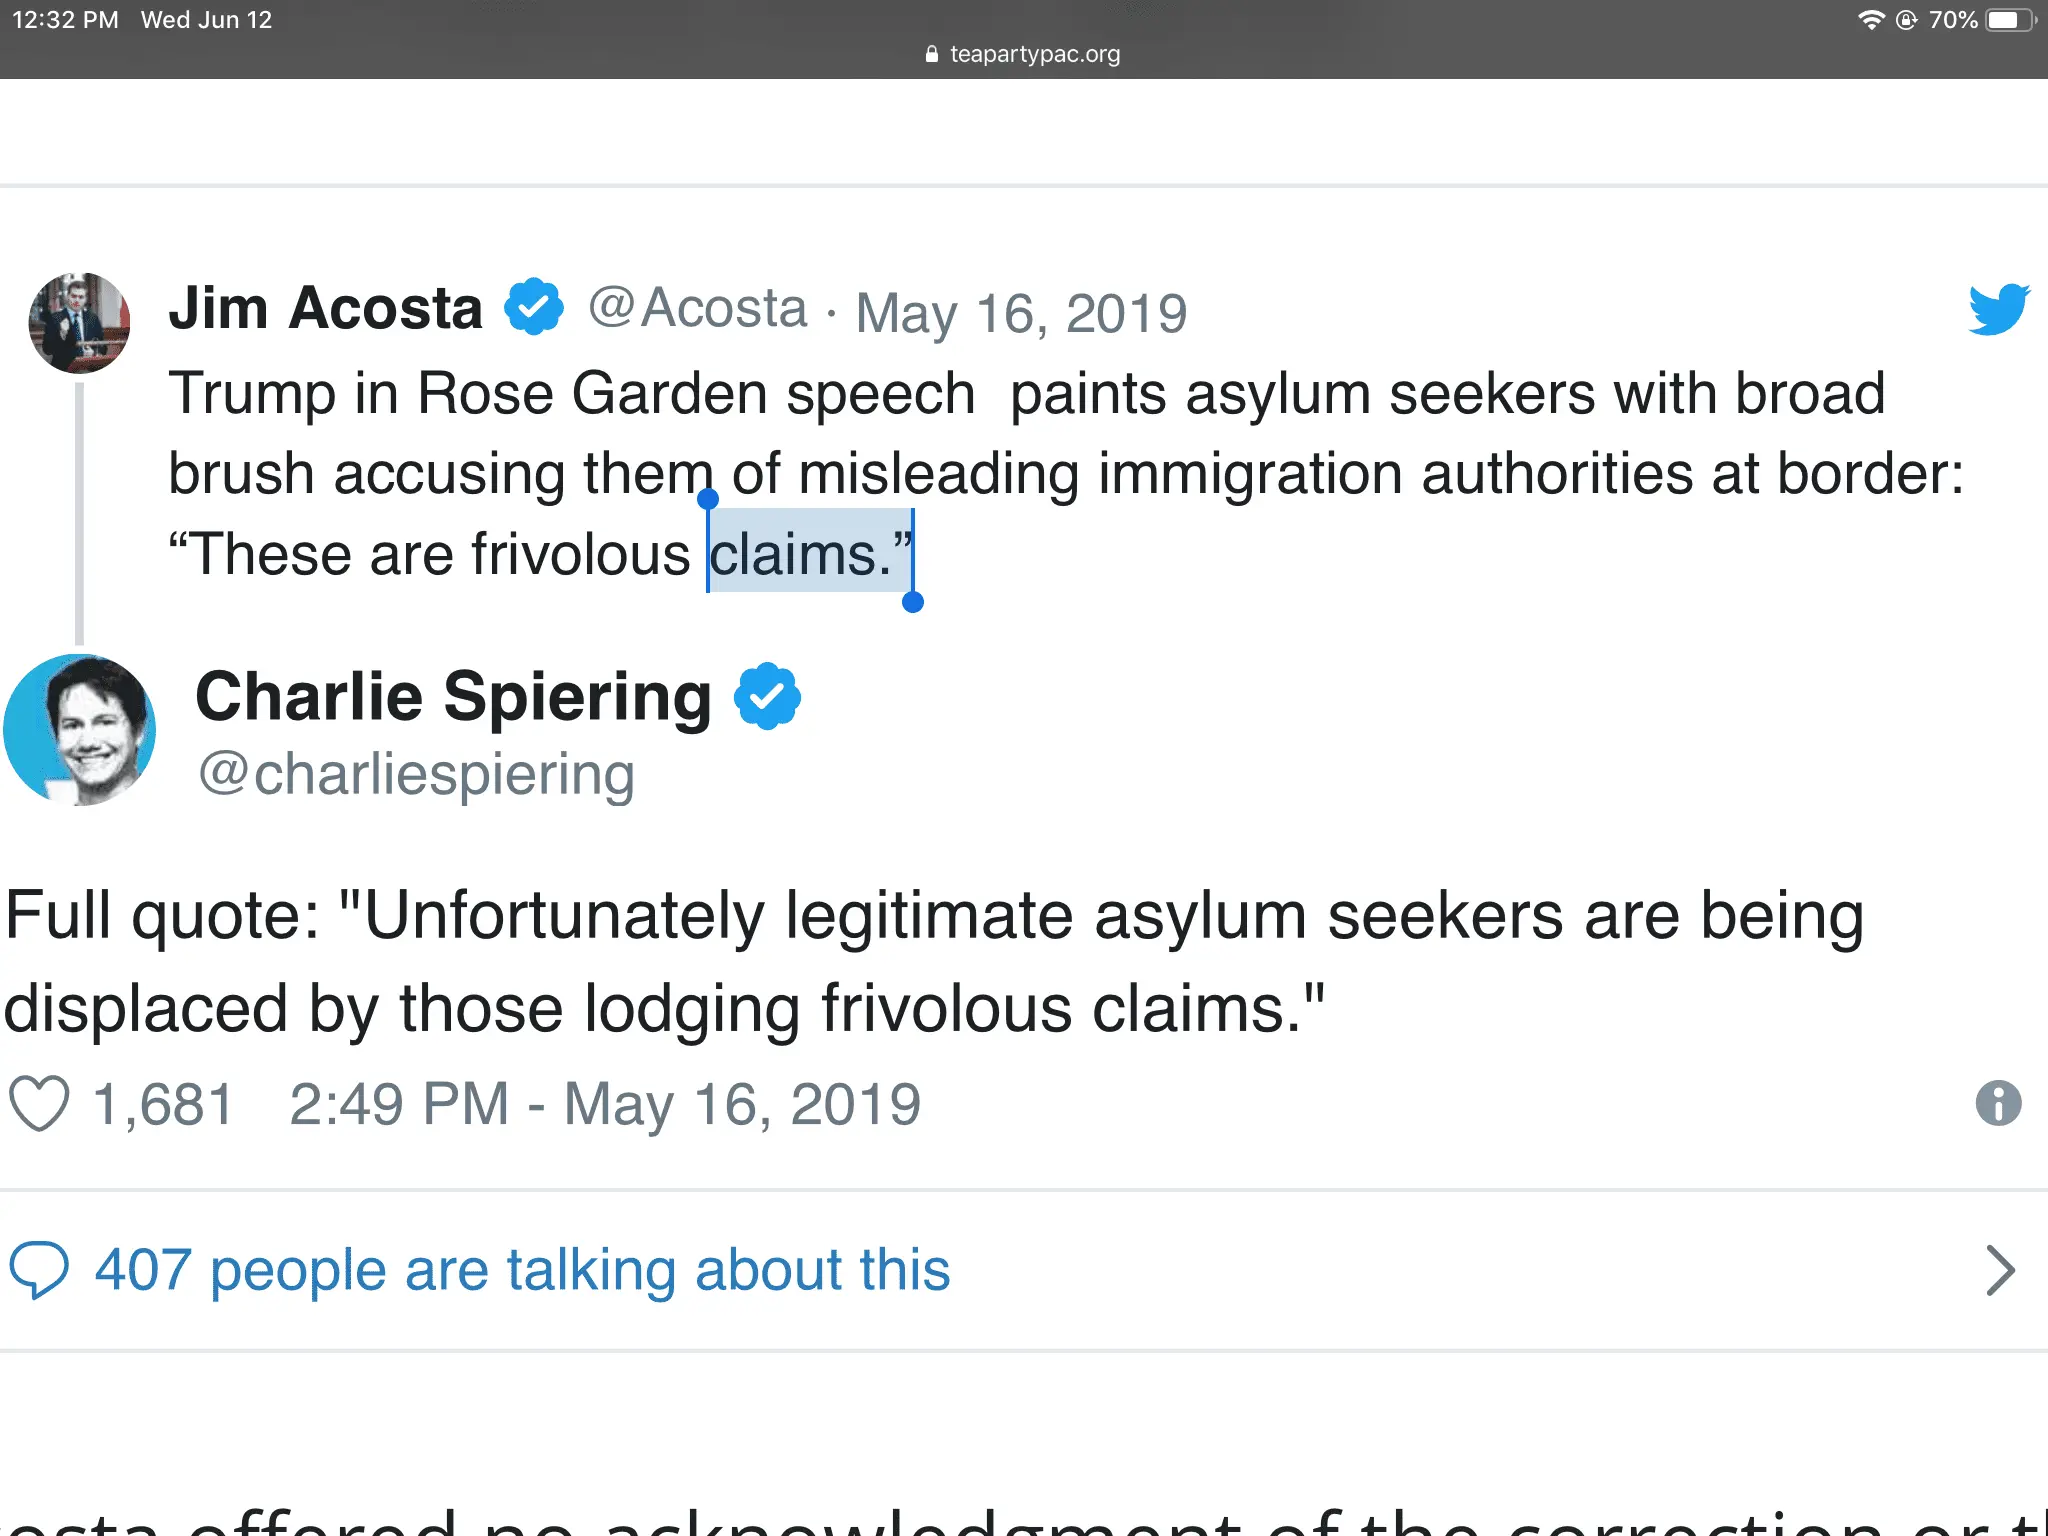Open the 2:49 PM - May 16, 2019 timestamp
Screen dimensions: 2048x1536
[x=604, y=1104]
